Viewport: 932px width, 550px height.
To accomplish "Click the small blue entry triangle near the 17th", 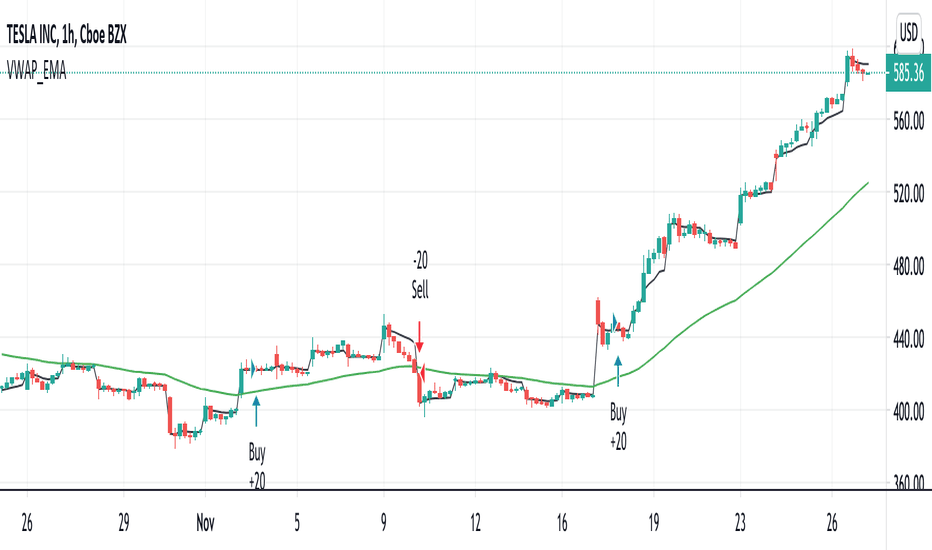I will pyautogui.click(x=615, y=322).
